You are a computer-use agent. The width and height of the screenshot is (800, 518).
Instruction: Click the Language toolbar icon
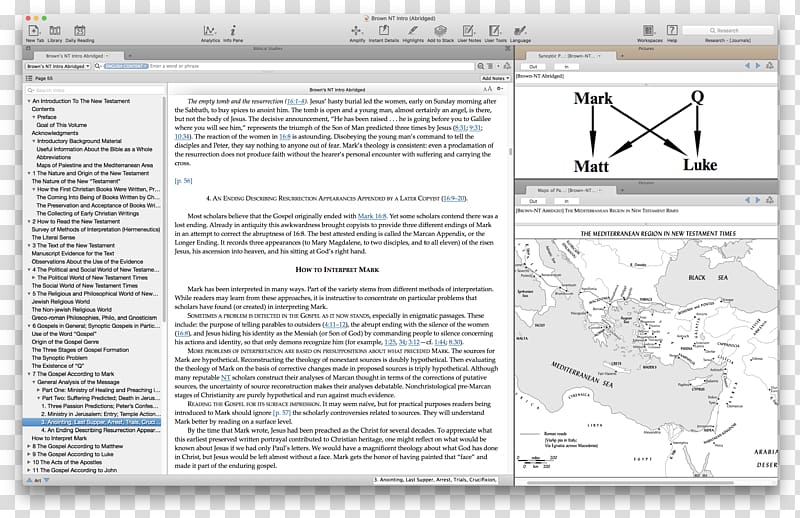point(520,31)
